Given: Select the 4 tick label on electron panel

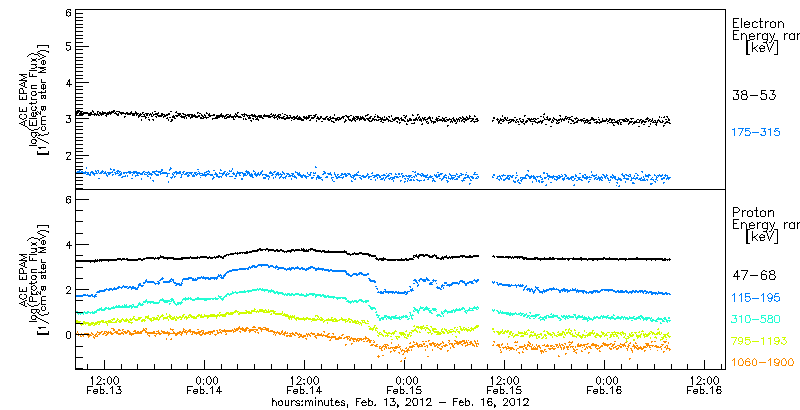Looking at the screenshot, I should tap(66, 83).
